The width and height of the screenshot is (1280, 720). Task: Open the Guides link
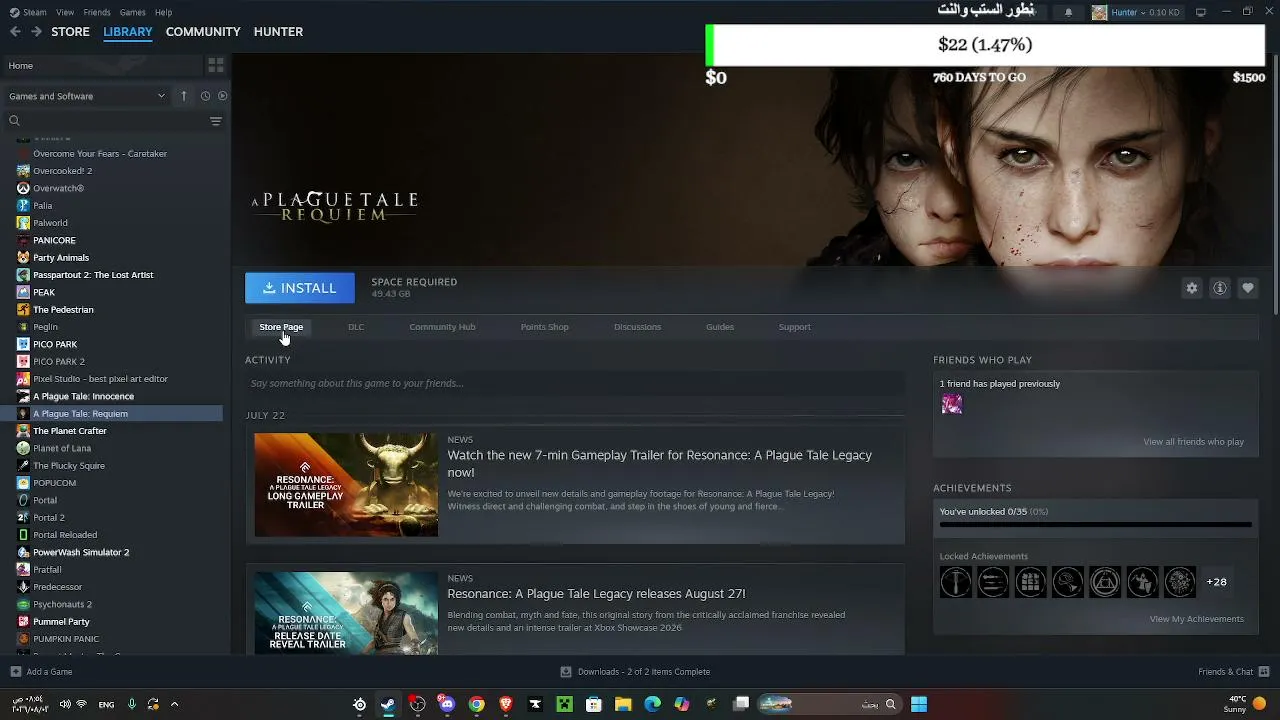pos(720,327)
